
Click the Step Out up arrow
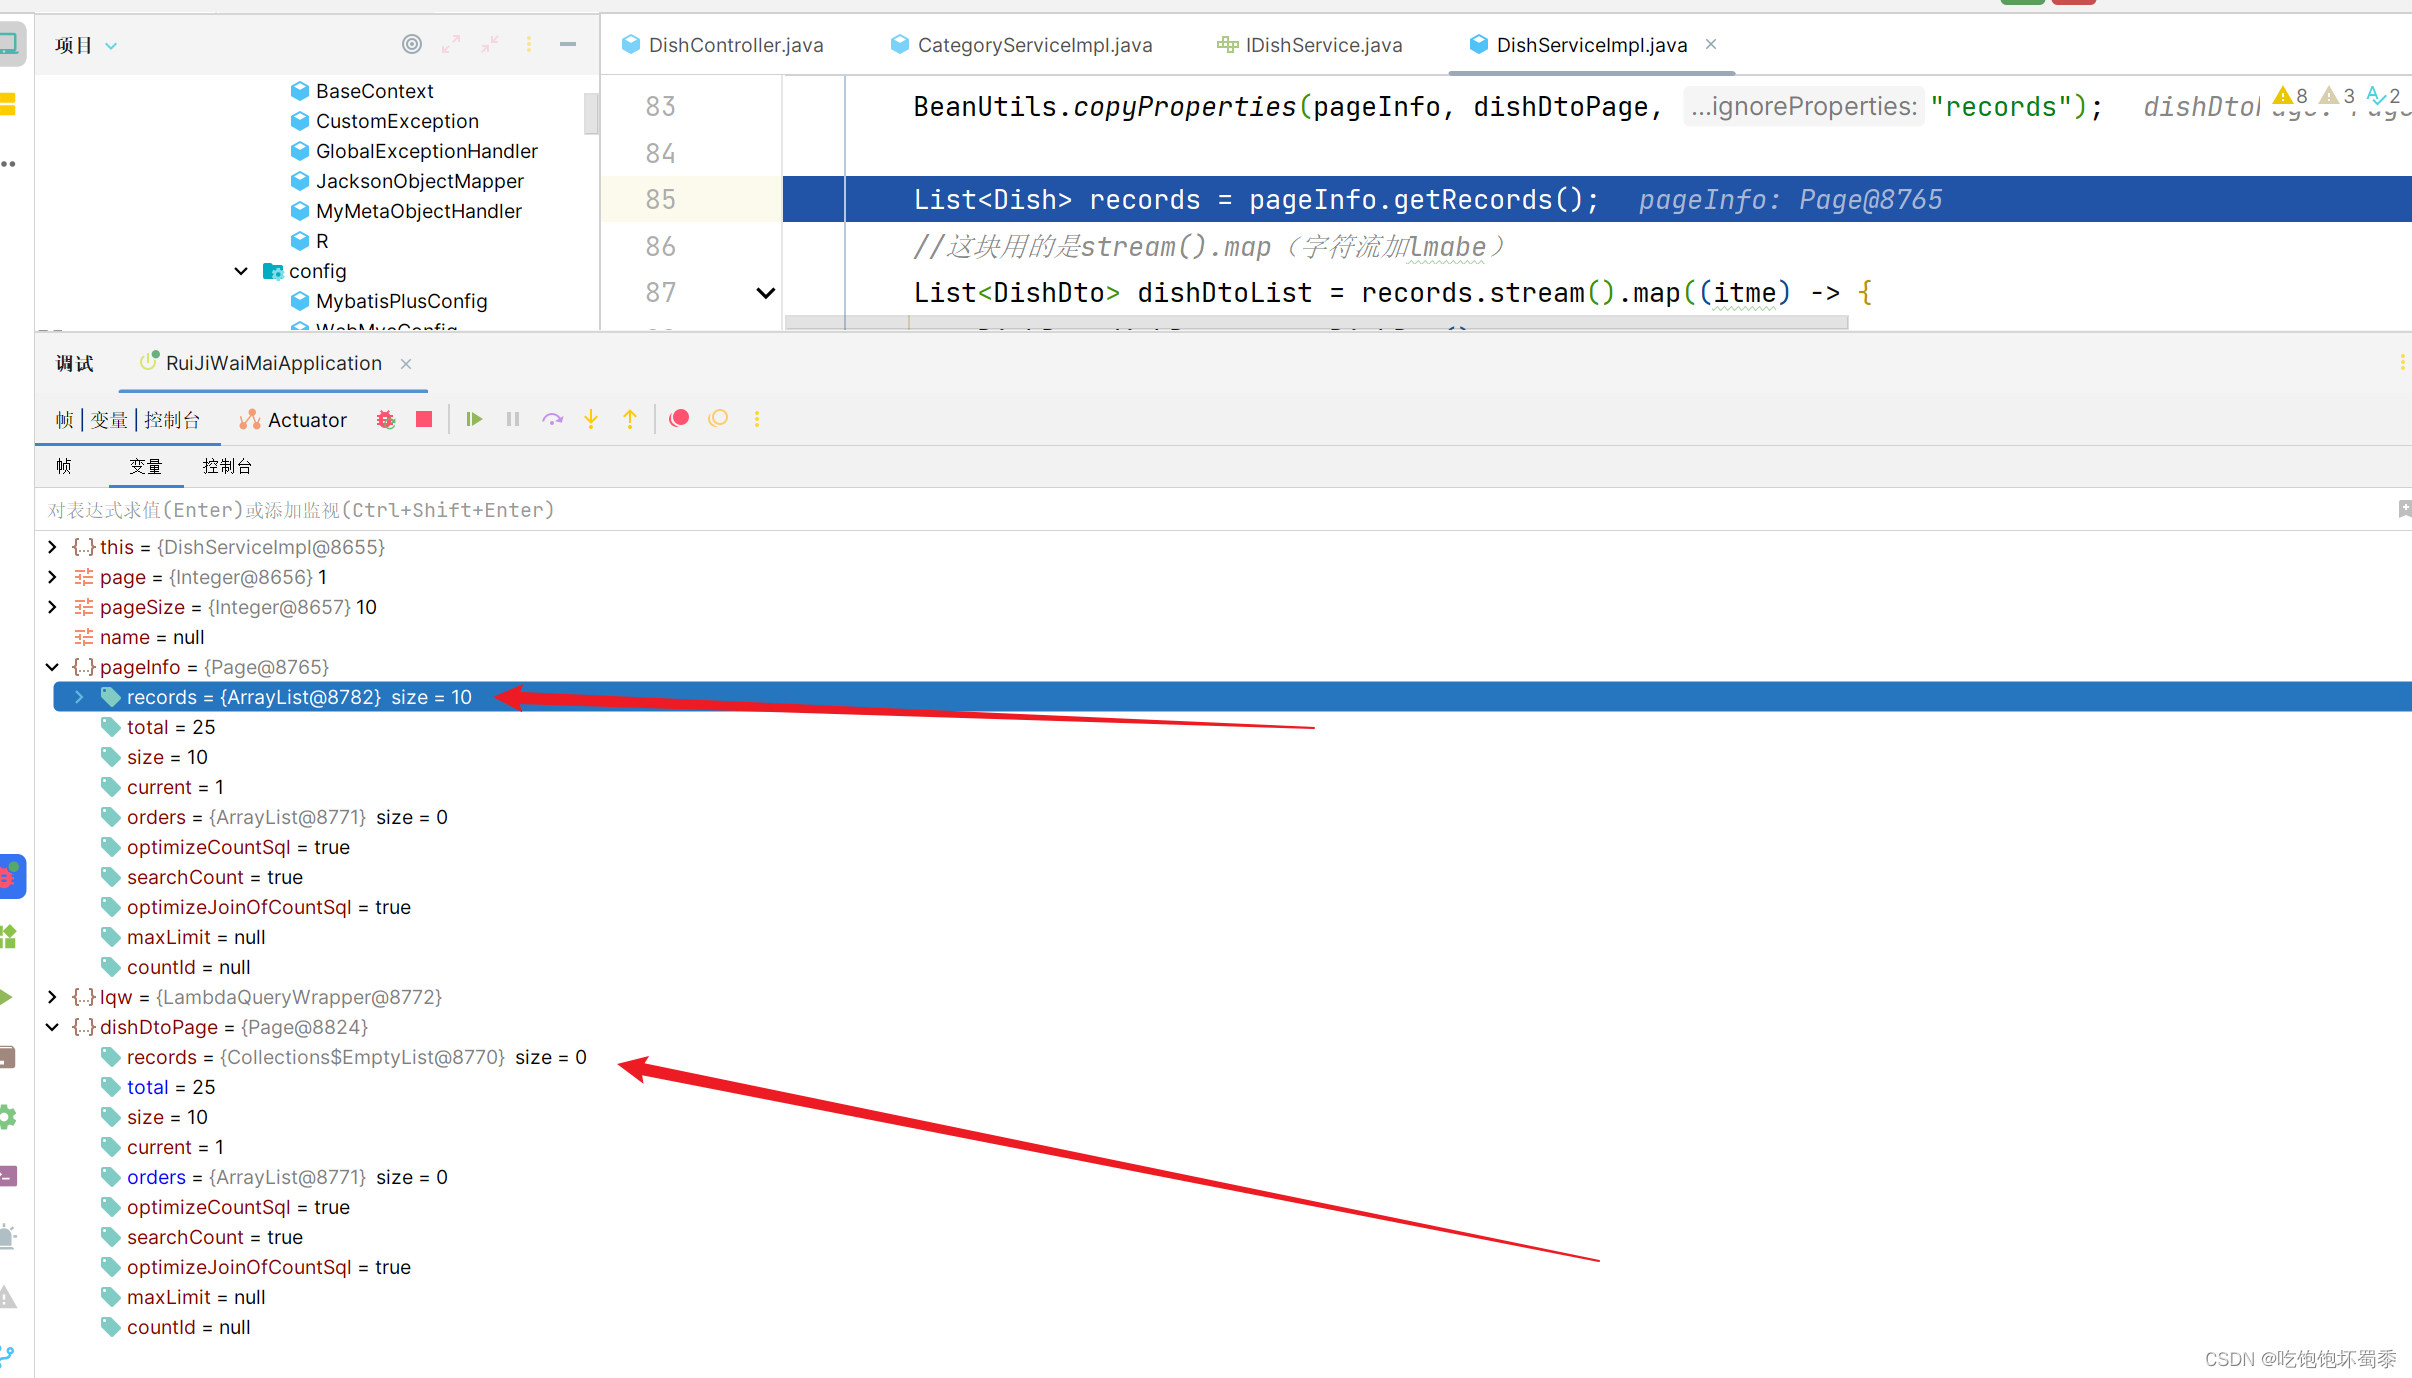click(x=630, y=419)
